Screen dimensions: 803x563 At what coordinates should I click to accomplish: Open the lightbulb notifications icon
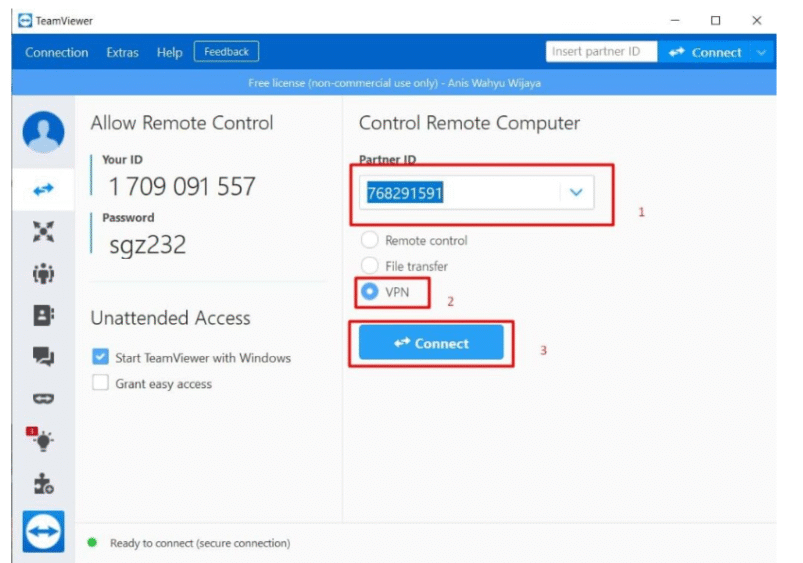tap(41, 439)
